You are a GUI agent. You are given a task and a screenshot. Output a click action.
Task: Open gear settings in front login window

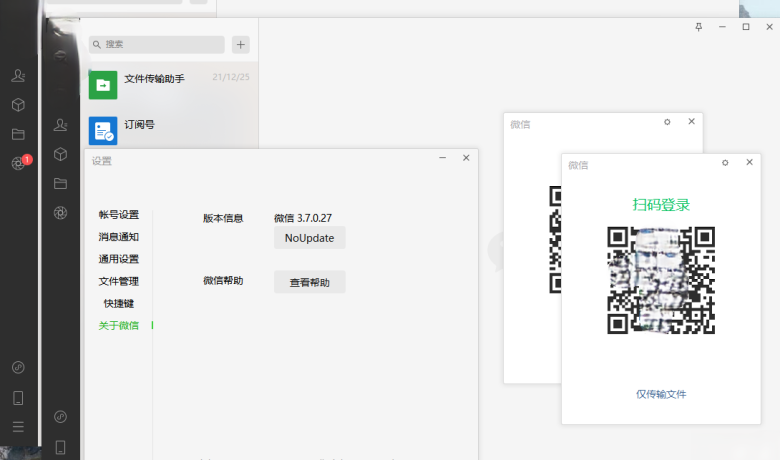click(x=725, y=163)
